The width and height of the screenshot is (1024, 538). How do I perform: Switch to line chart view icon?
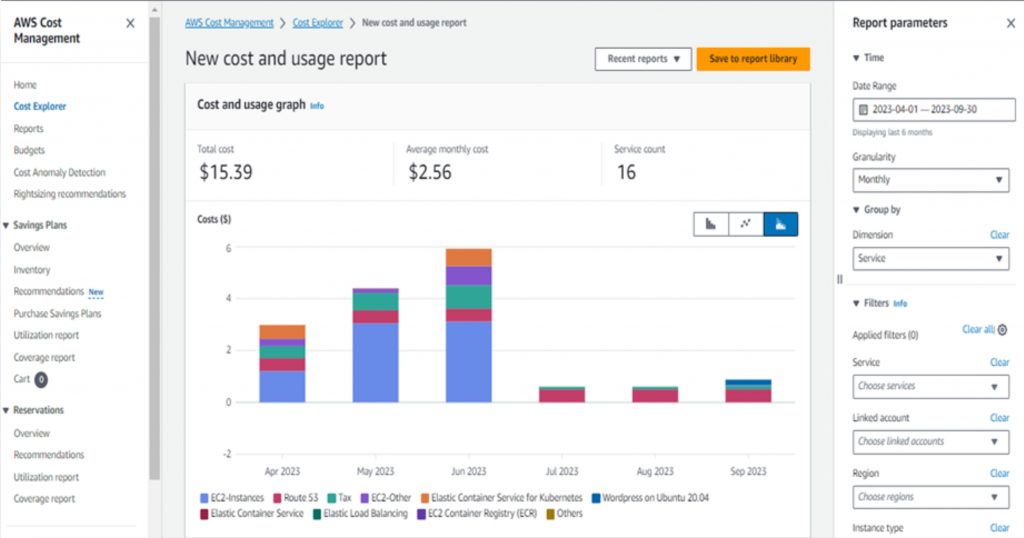point(746,224)
